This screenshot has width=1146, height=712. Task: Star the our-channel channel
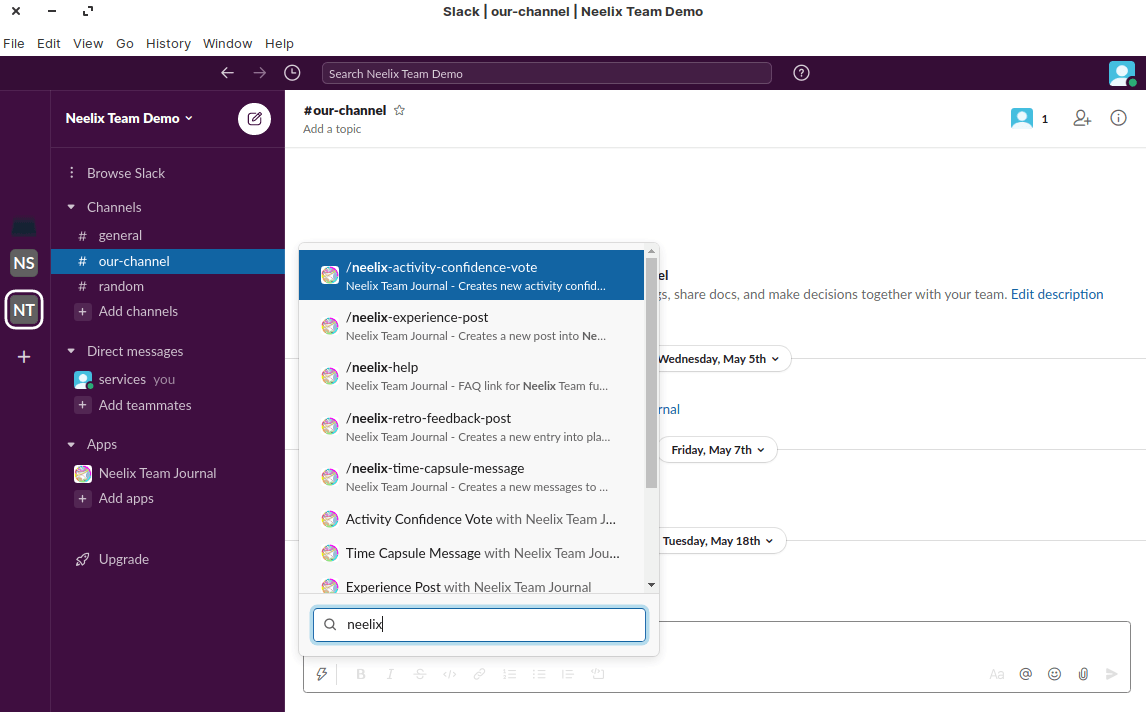[399, 110]
